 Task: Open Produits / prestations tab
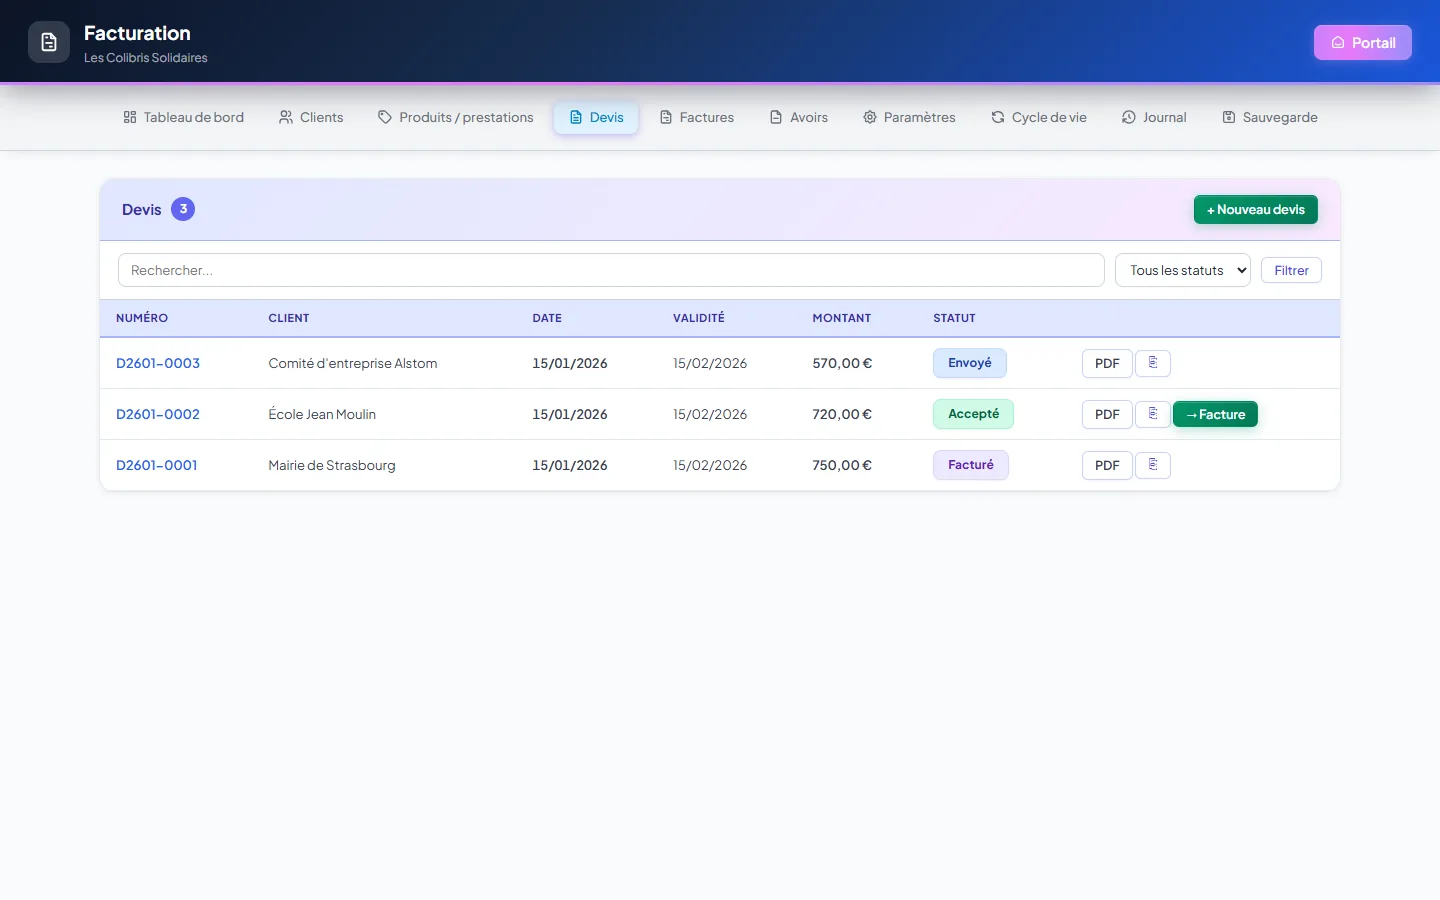(x=456, y=117)
